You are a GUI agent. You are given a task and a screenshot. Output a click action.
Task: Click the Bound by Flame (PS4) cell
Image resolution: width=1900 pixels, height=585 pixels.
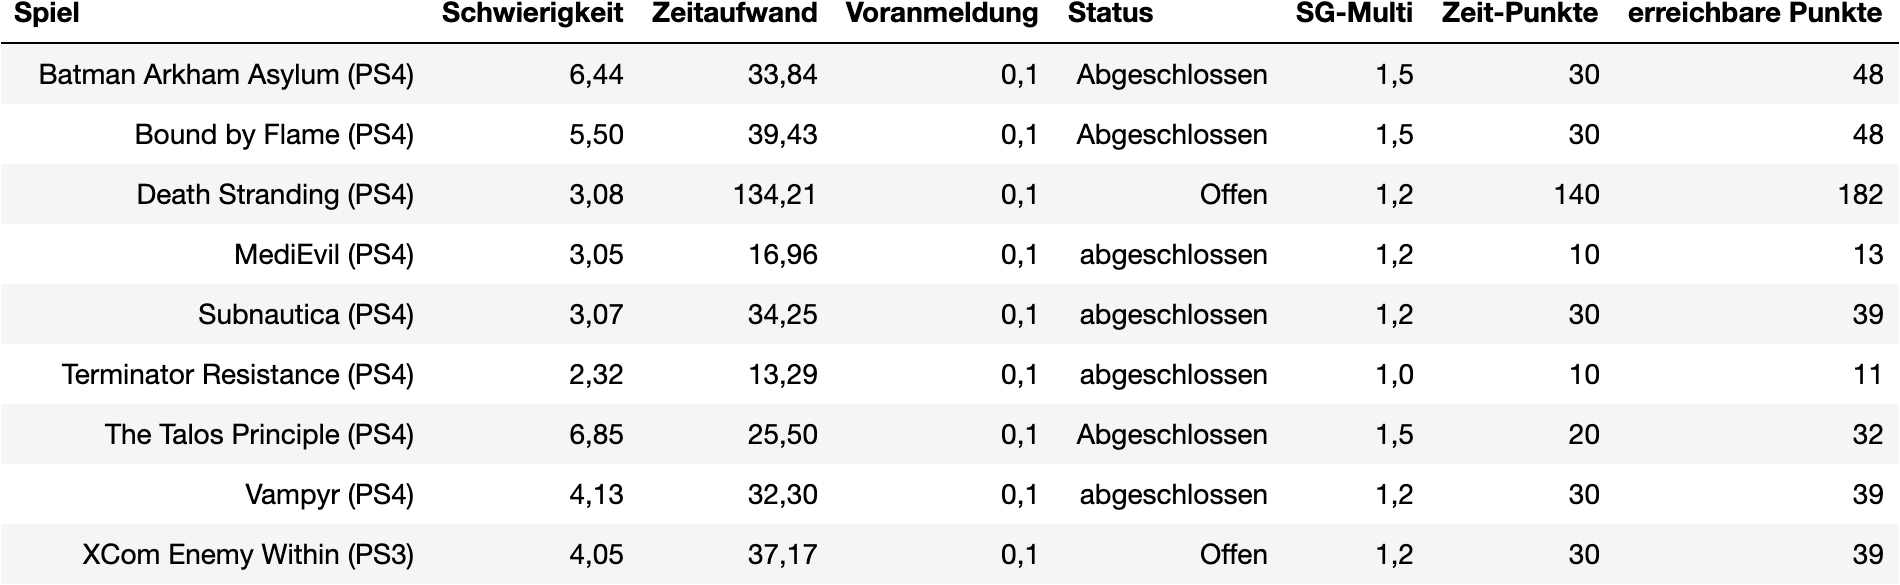click(274, 135)
